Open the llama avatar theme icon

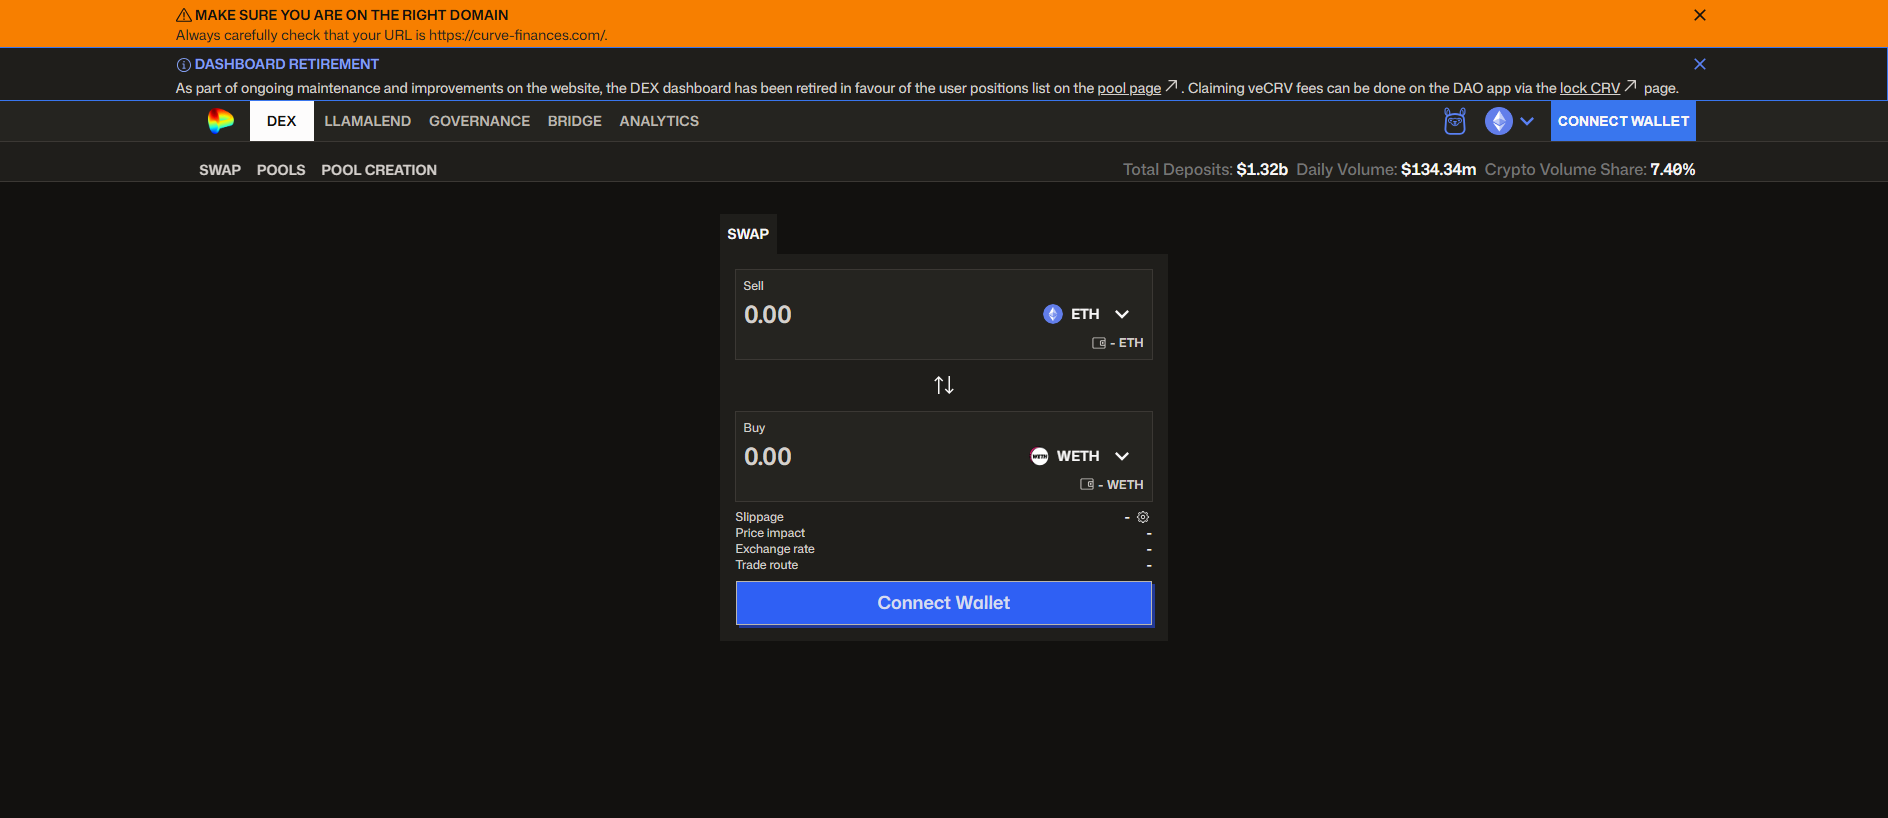[1455, 121]
